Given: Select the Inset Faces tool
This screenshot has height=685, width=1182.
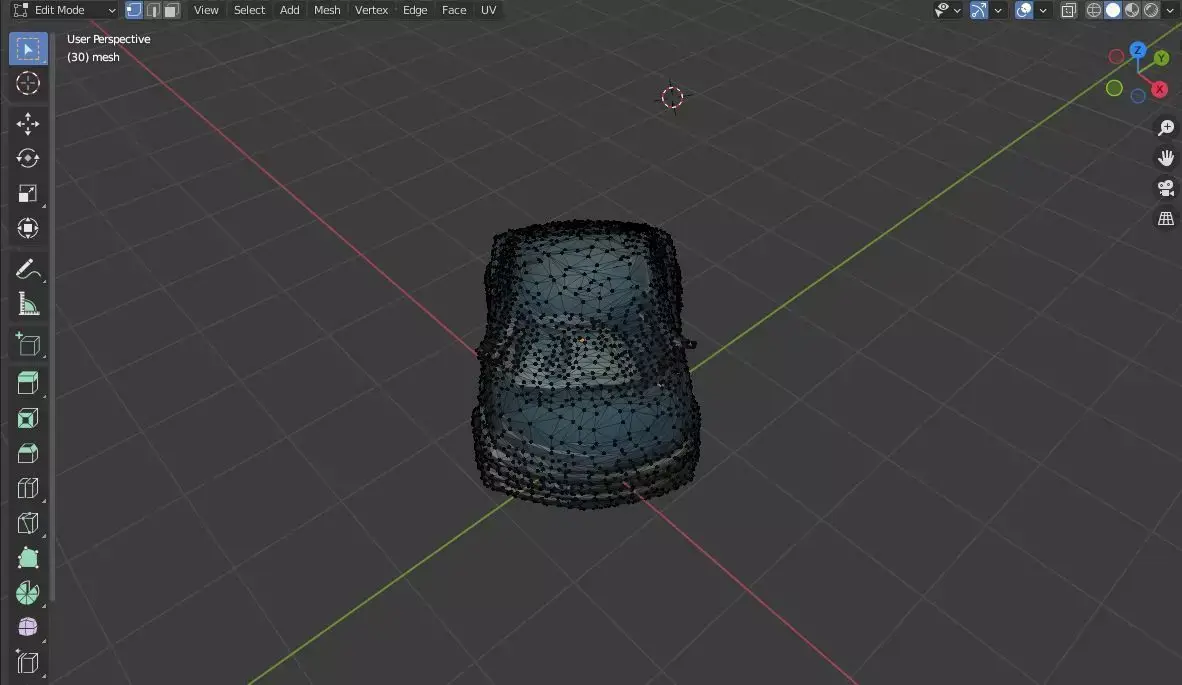Looking at the screenshot, I should (28, 418).
